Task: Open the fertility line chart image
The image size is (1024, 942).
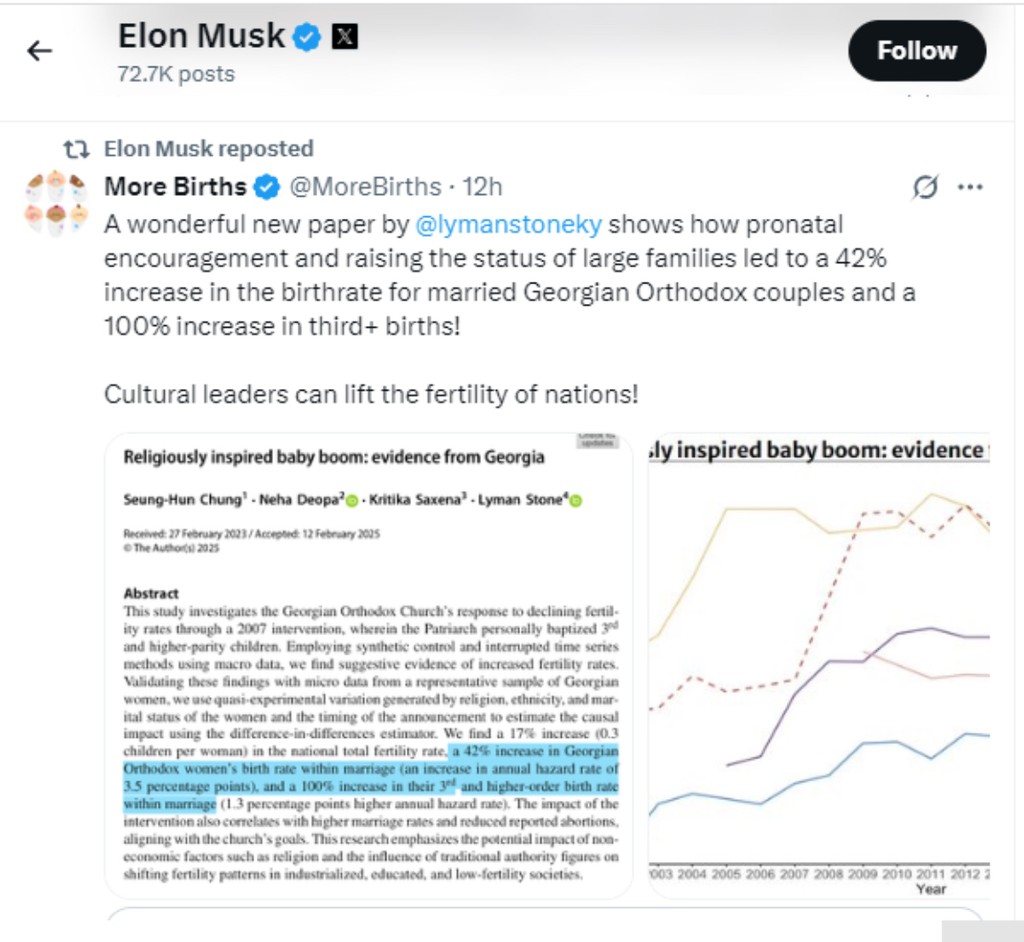Action: tap(818, 665)
